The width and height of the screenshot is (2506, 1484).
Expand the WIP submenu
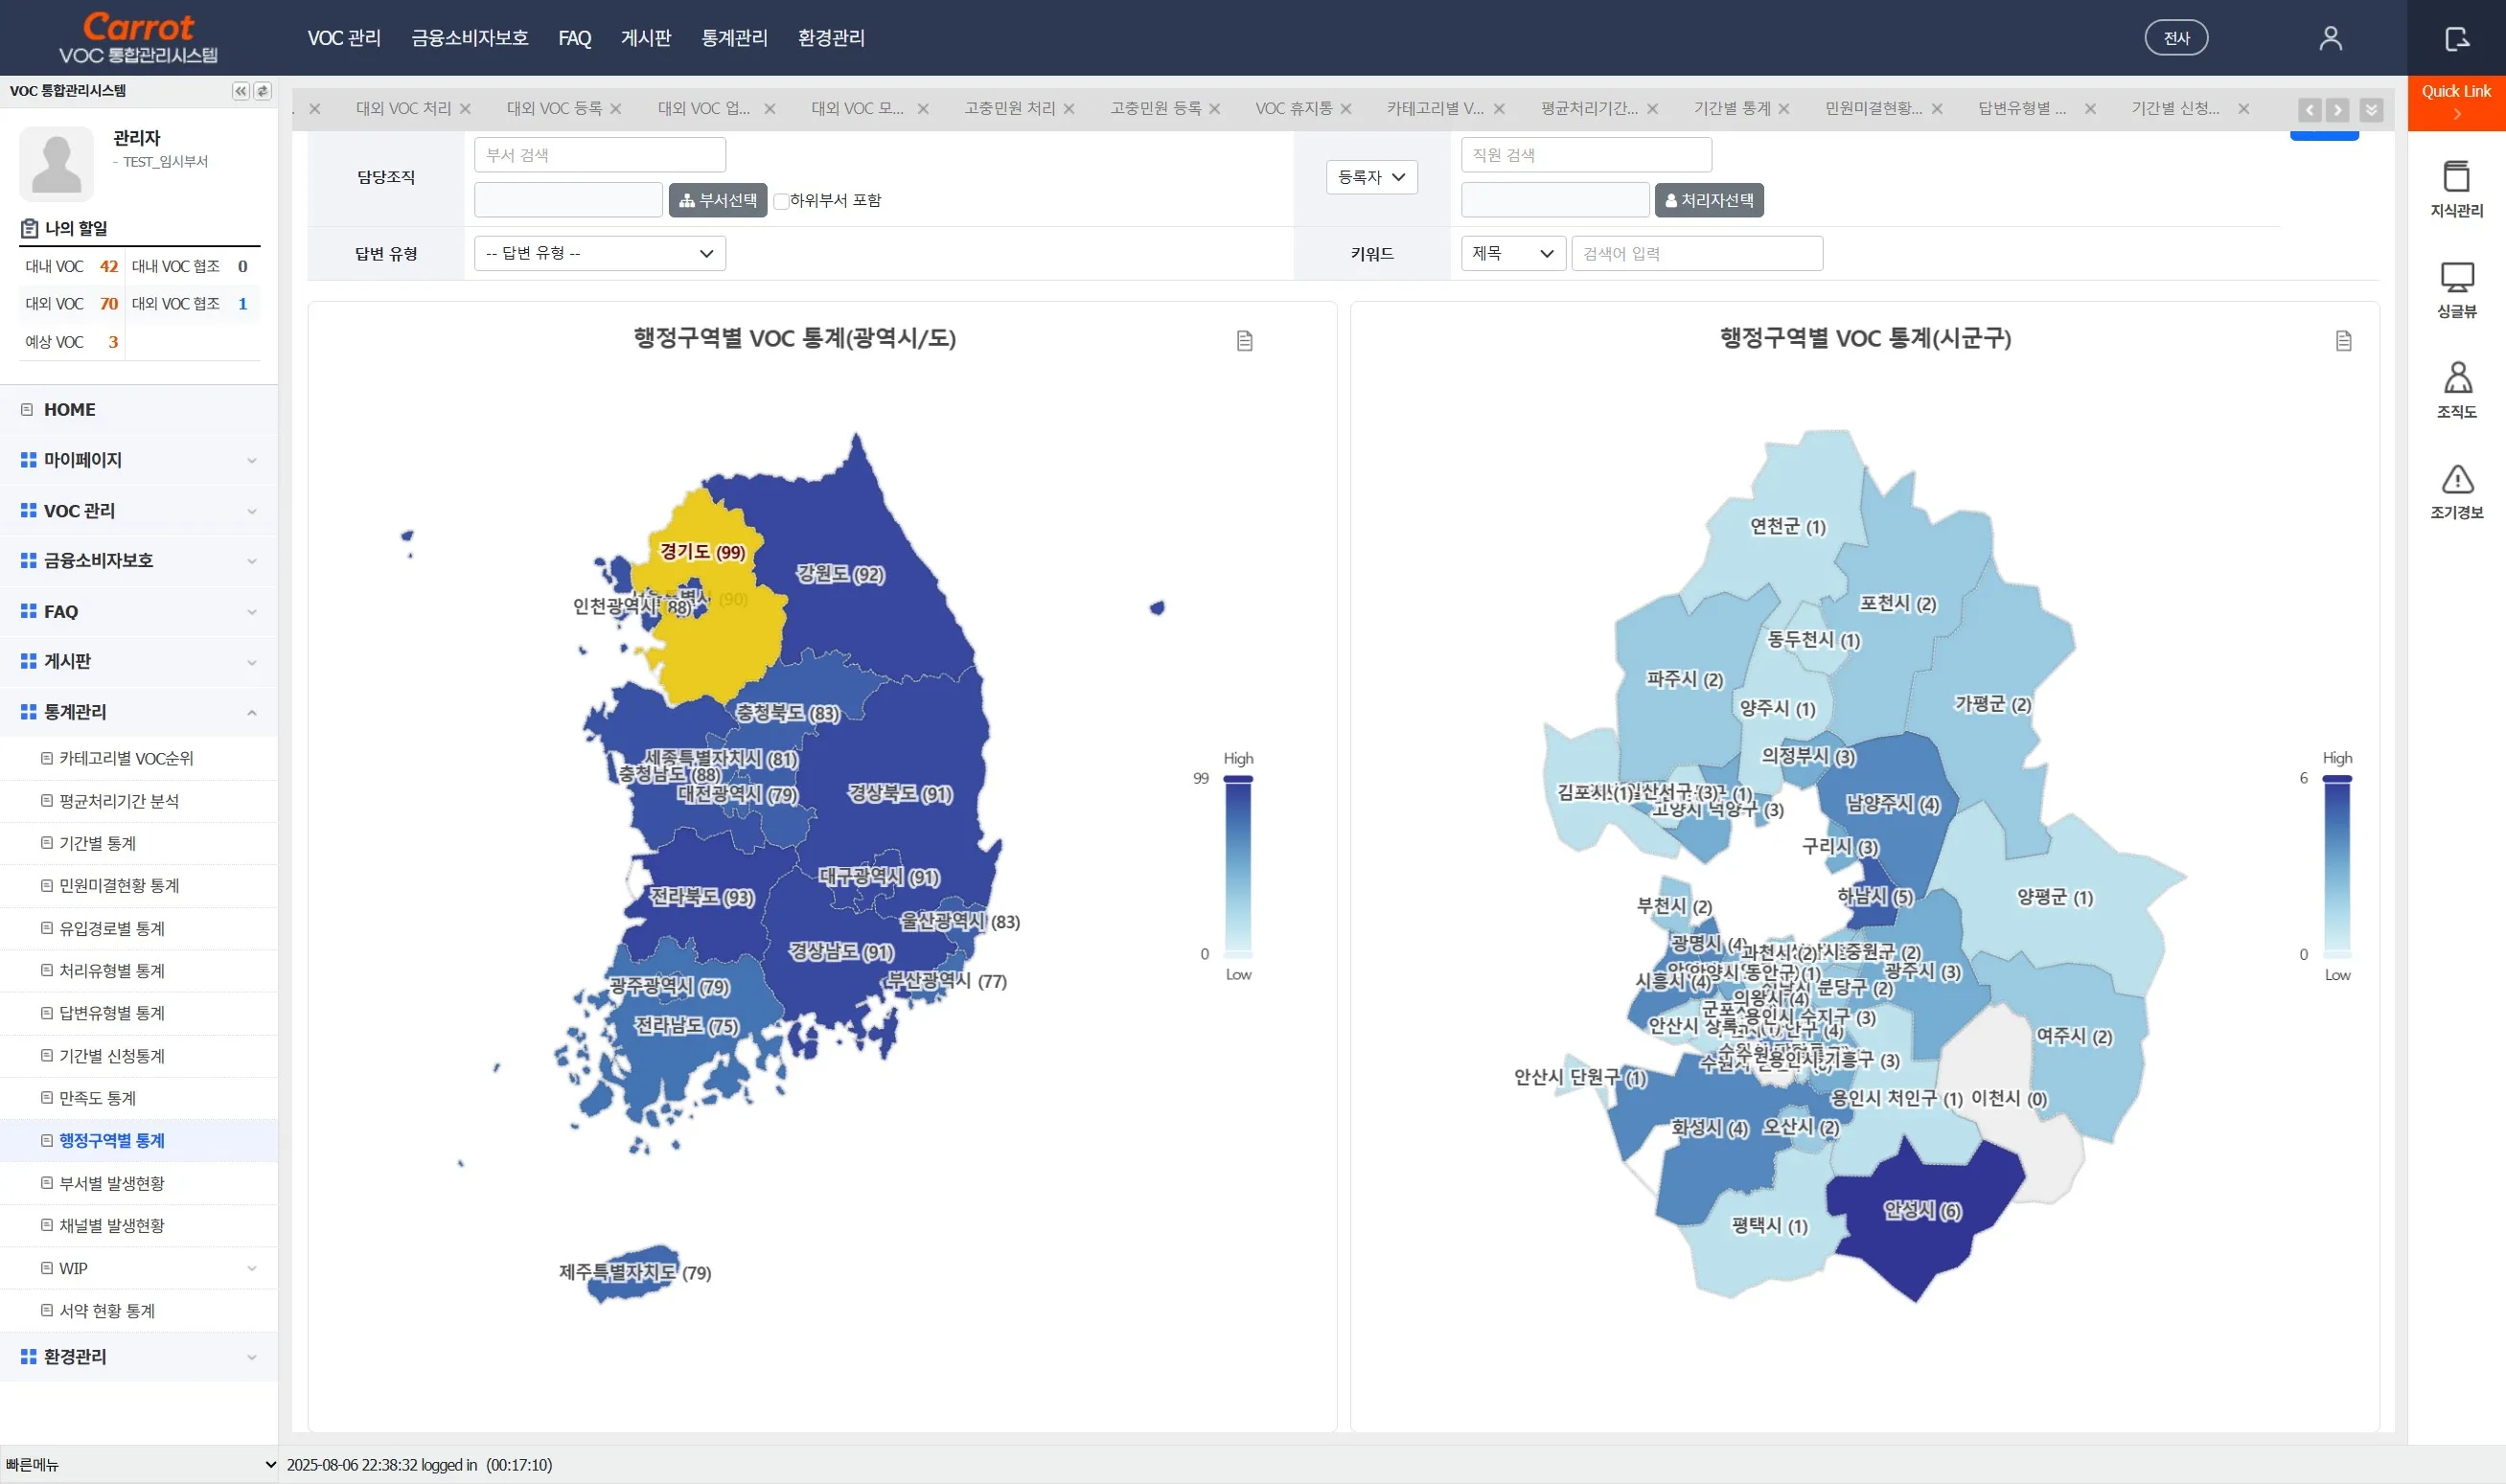tap(139, 1268)
